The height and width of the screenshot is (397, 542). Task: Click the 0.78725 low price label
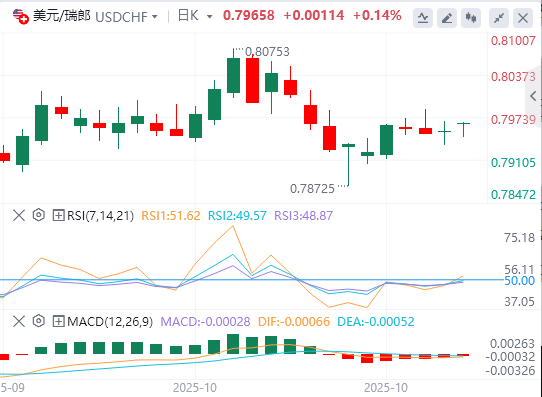(312, 189)
